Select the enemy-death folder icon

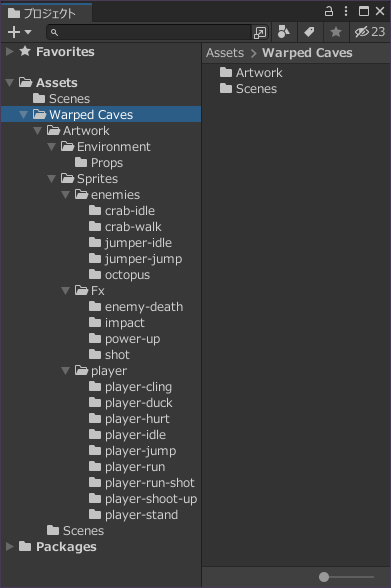click(x=95, y=307)
